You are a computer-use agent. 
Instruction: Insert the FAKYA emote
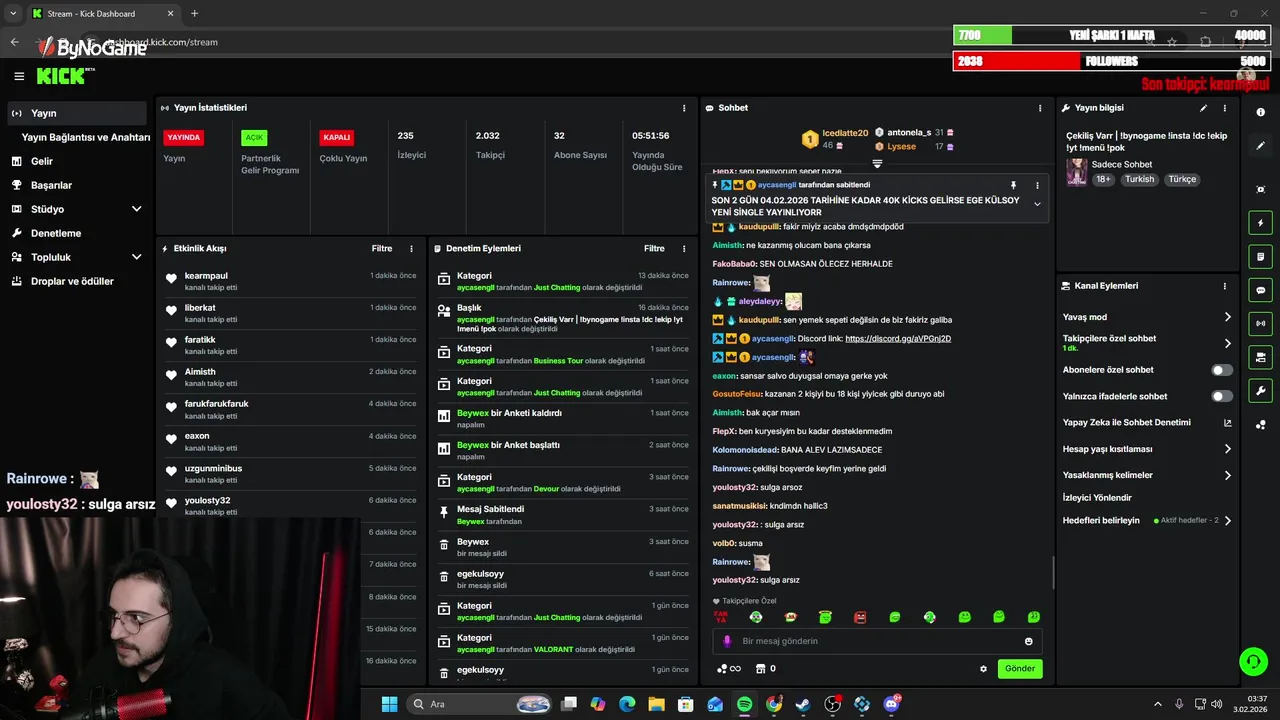pyautogui.click(x=720, y=617)
